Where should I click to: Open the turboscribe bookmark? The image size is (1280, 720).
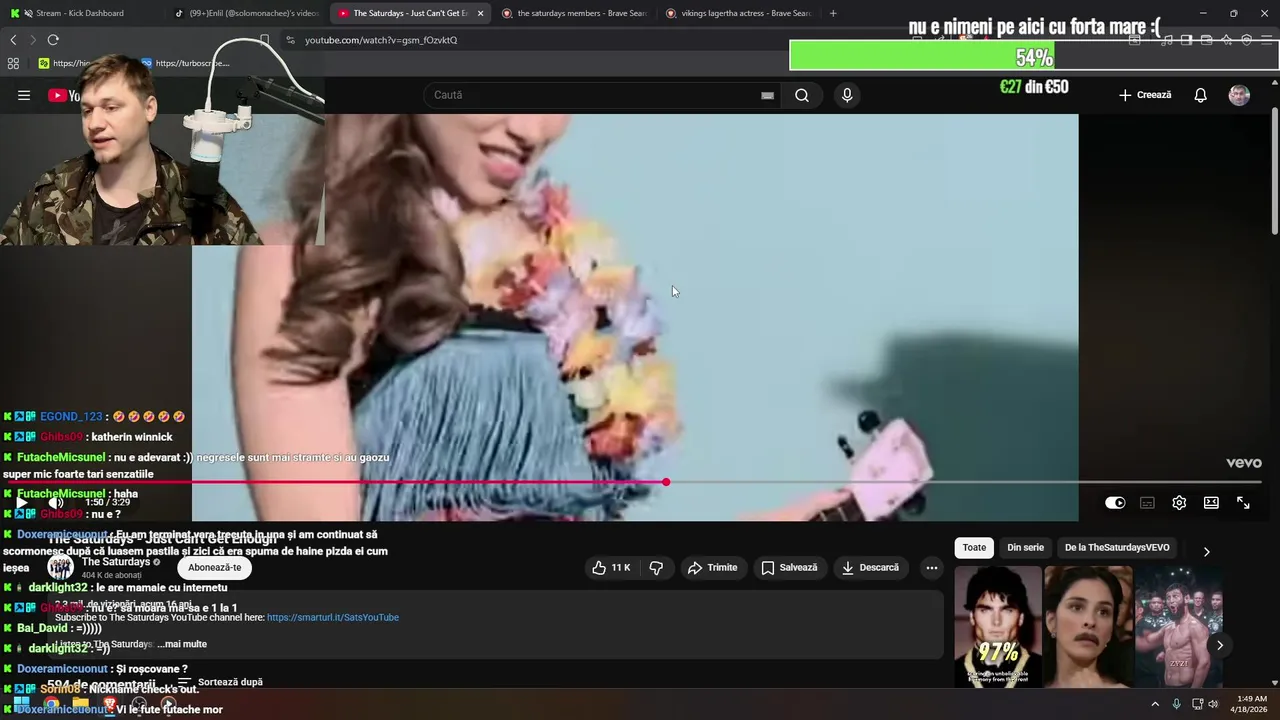tap(185, 63)
